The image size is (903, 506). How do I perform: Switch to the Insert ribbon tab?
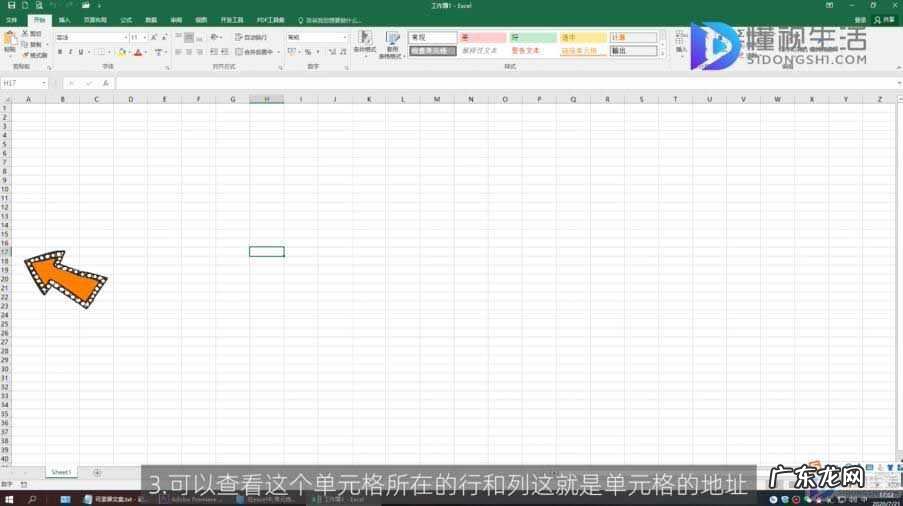[64, 20]
